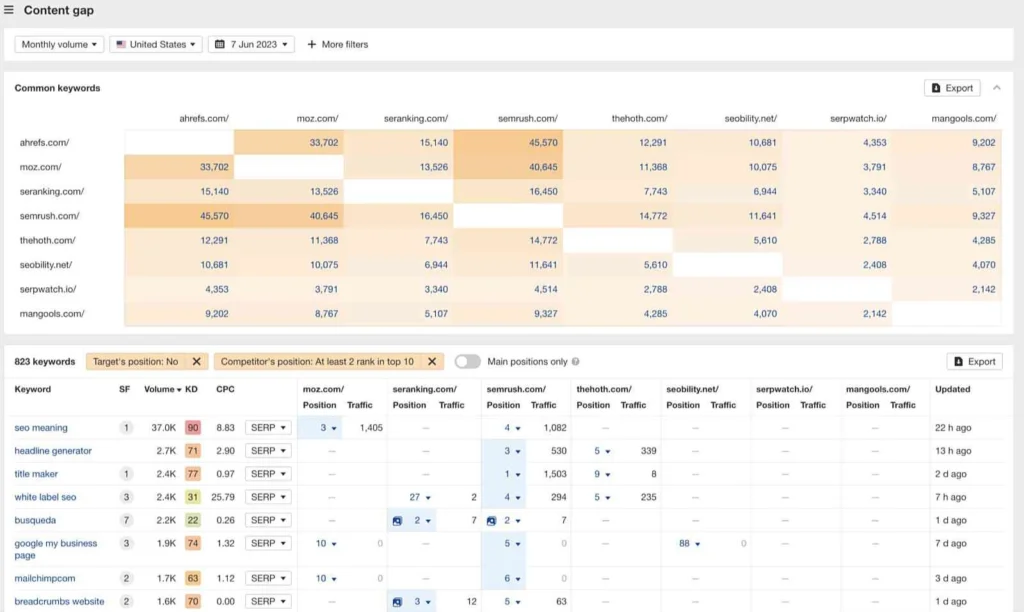Open the busqueda keyword link

tap(35, 521)
